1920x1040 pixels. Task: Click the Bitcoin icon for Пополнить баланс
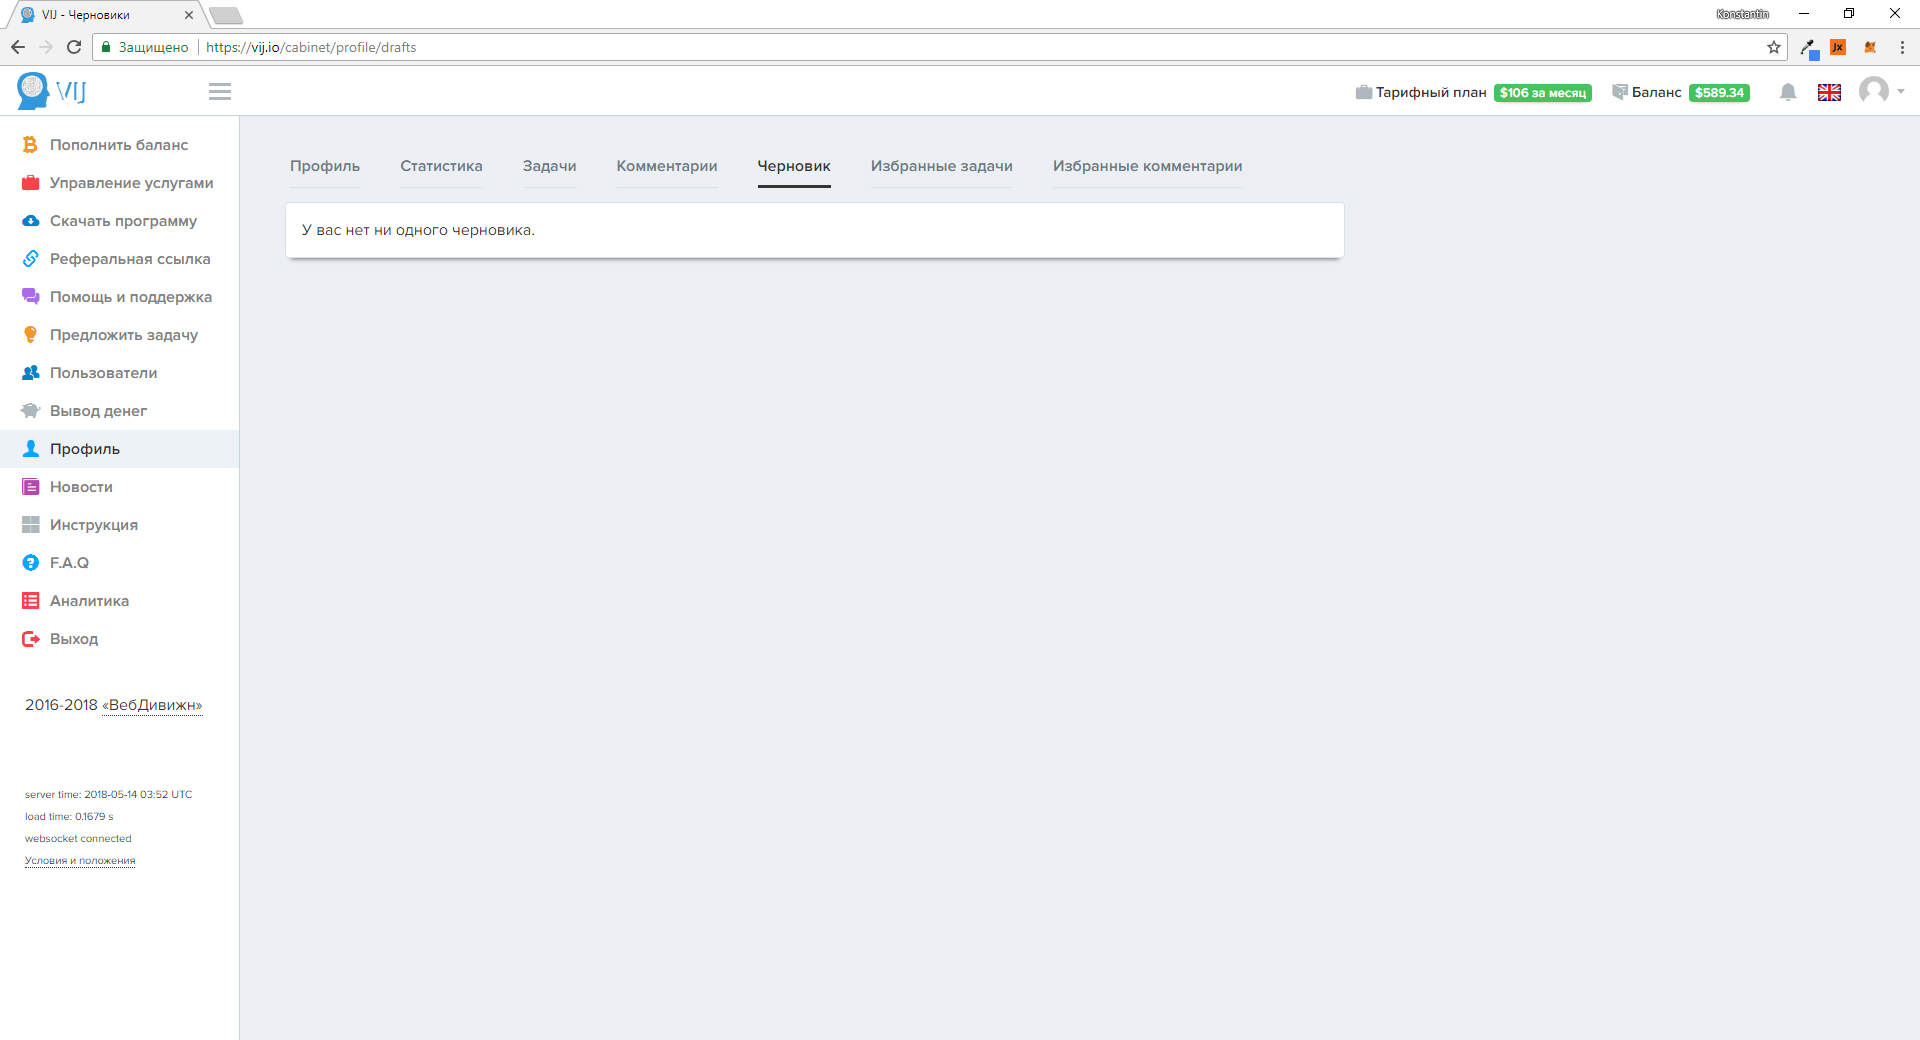(x=31, y=145)
